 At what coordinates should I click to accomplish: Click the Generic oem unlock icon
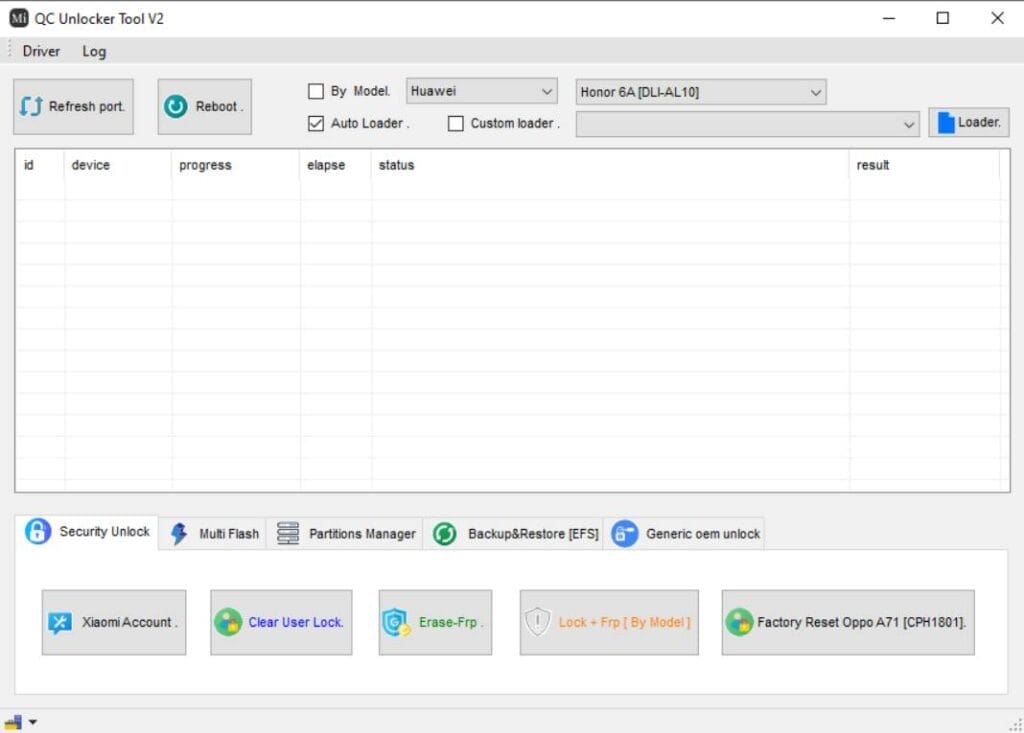[625, 534]
